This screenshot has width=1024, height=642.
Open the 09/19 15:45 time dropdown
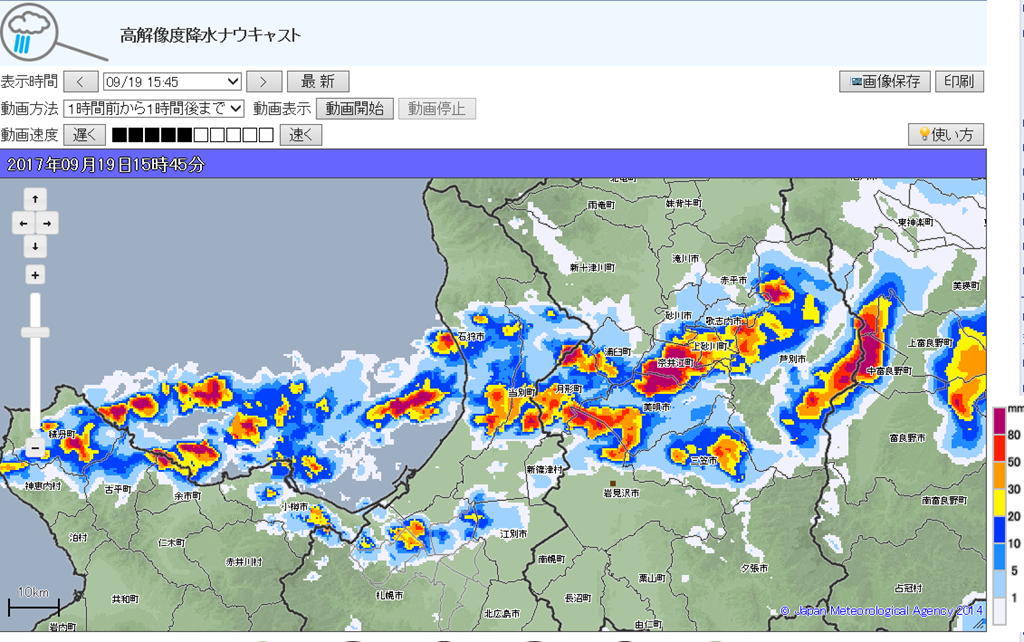coord(172,82)
